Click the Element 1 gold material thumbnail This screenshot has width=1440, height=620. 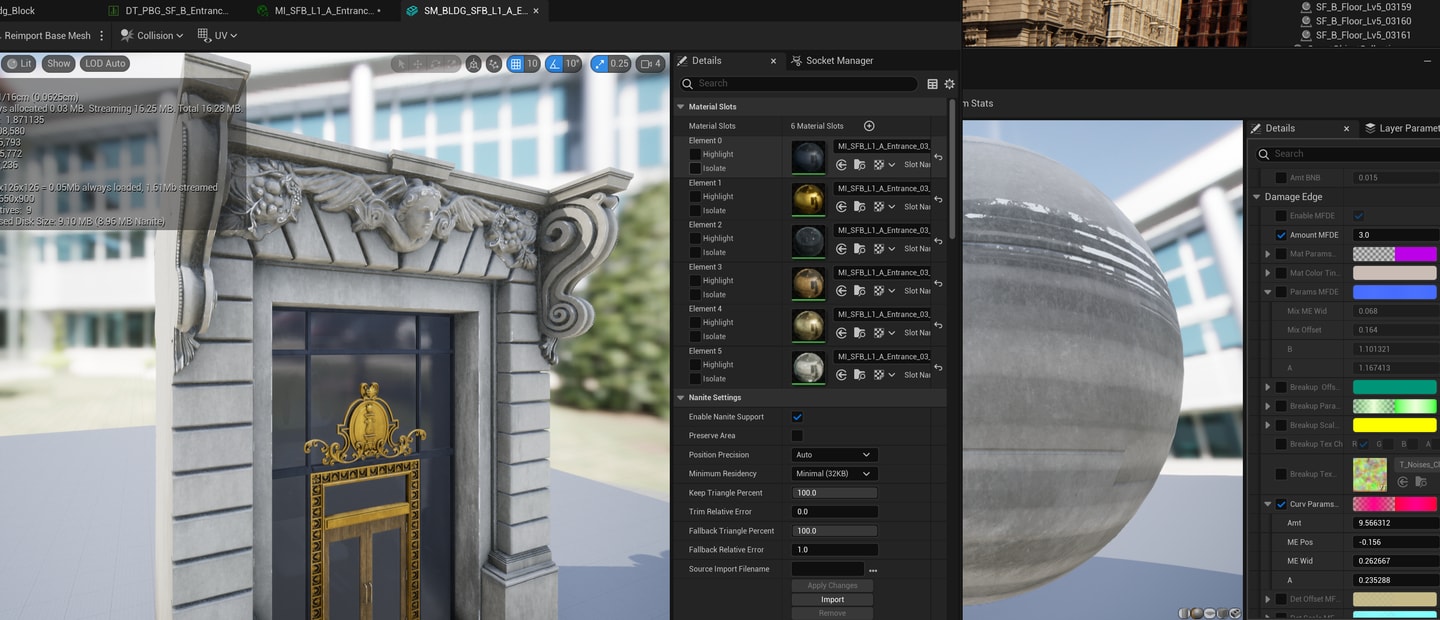(x=808, y=199)
